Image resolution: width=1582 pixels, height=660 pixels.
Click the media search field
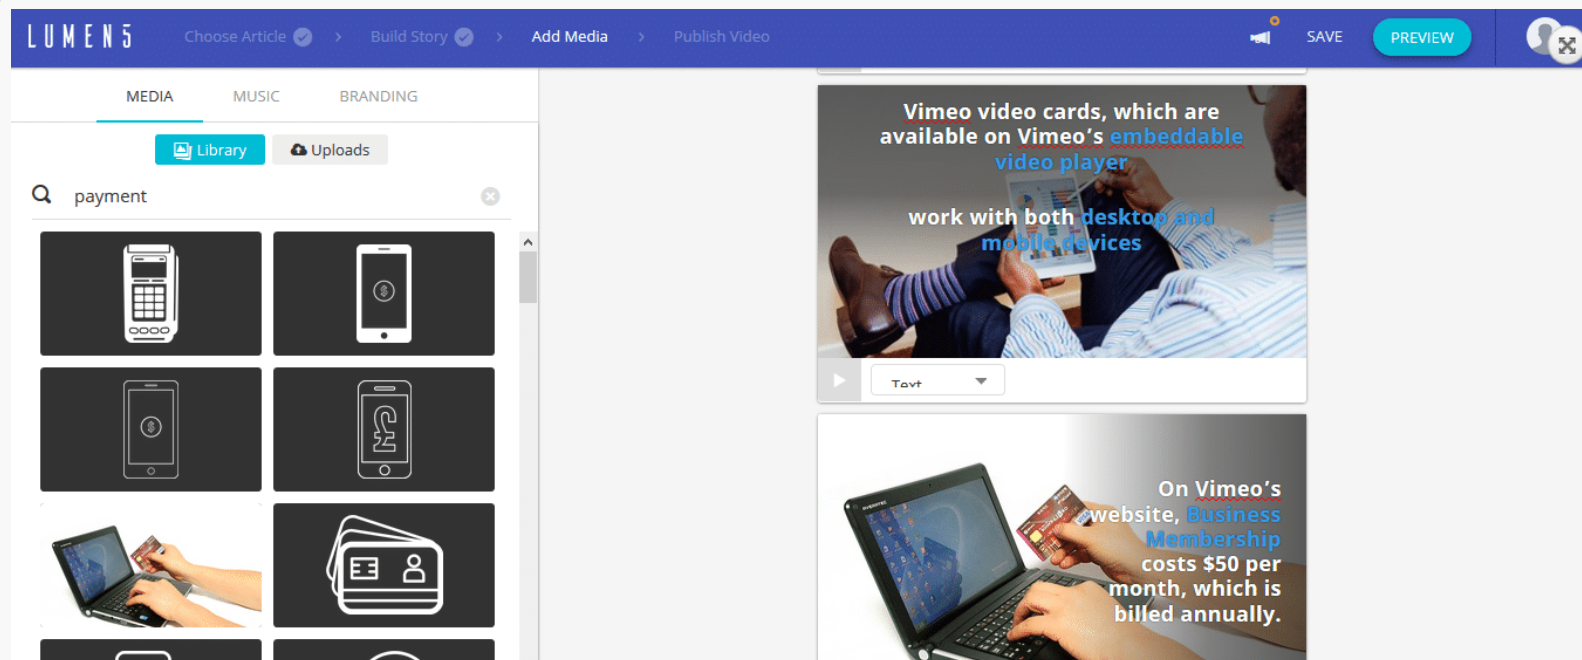pyautogui.click(x=271, y=196)
